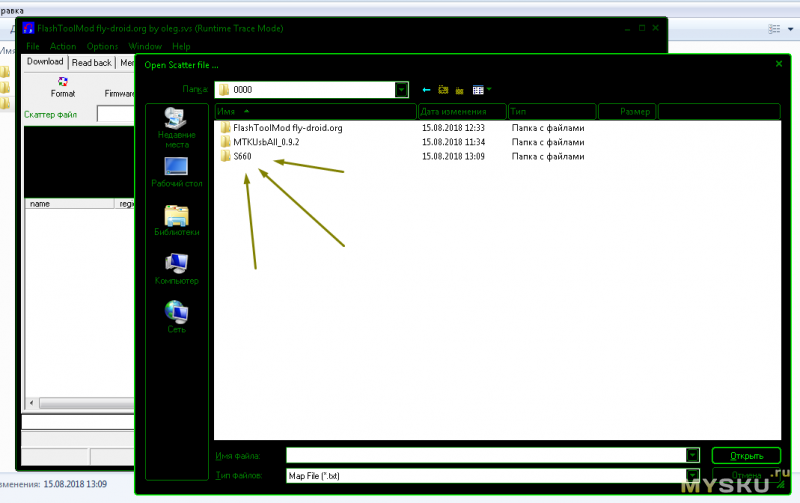800x503 pixels.
Task: Click Explorer view options icon in background window
Action: [x=774, y=29]
